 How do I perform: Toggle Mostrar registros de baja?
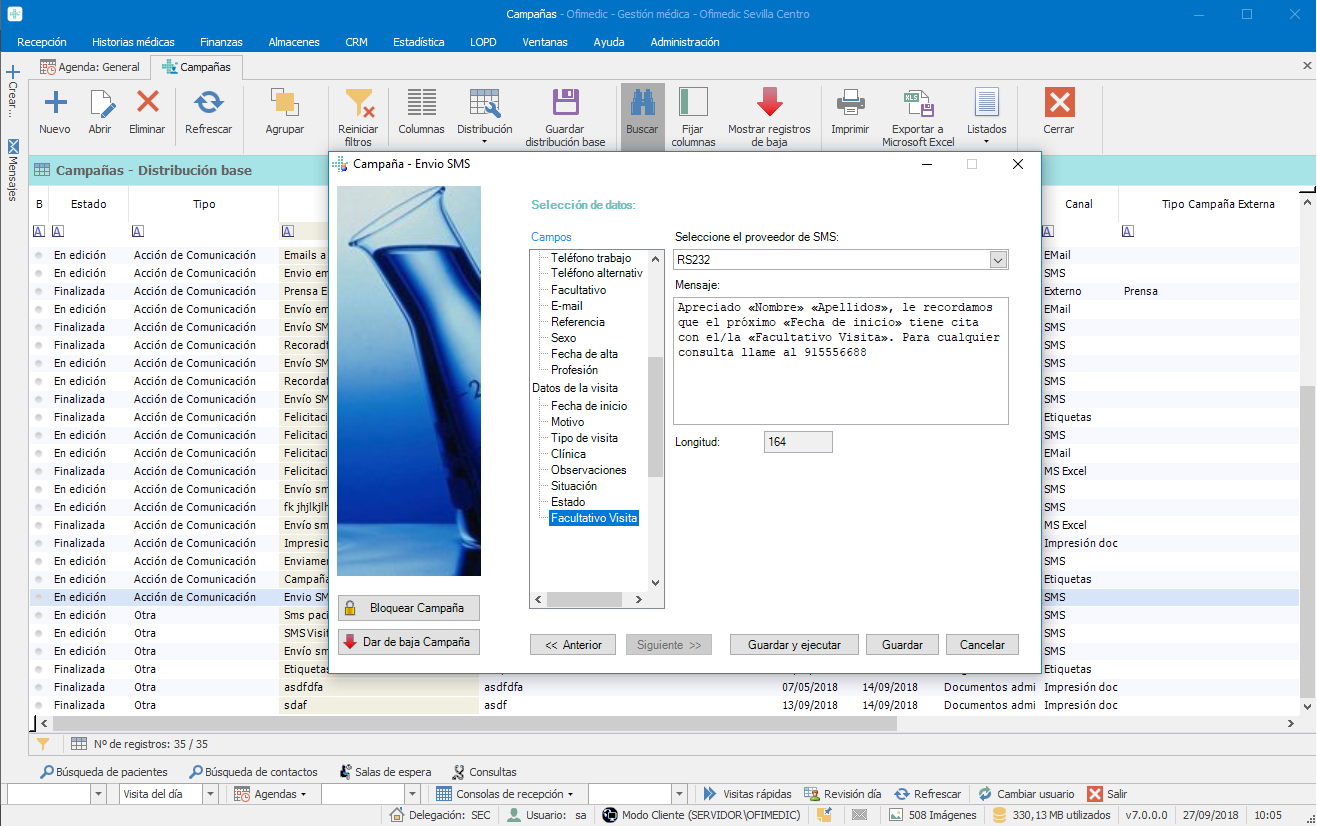769,103
